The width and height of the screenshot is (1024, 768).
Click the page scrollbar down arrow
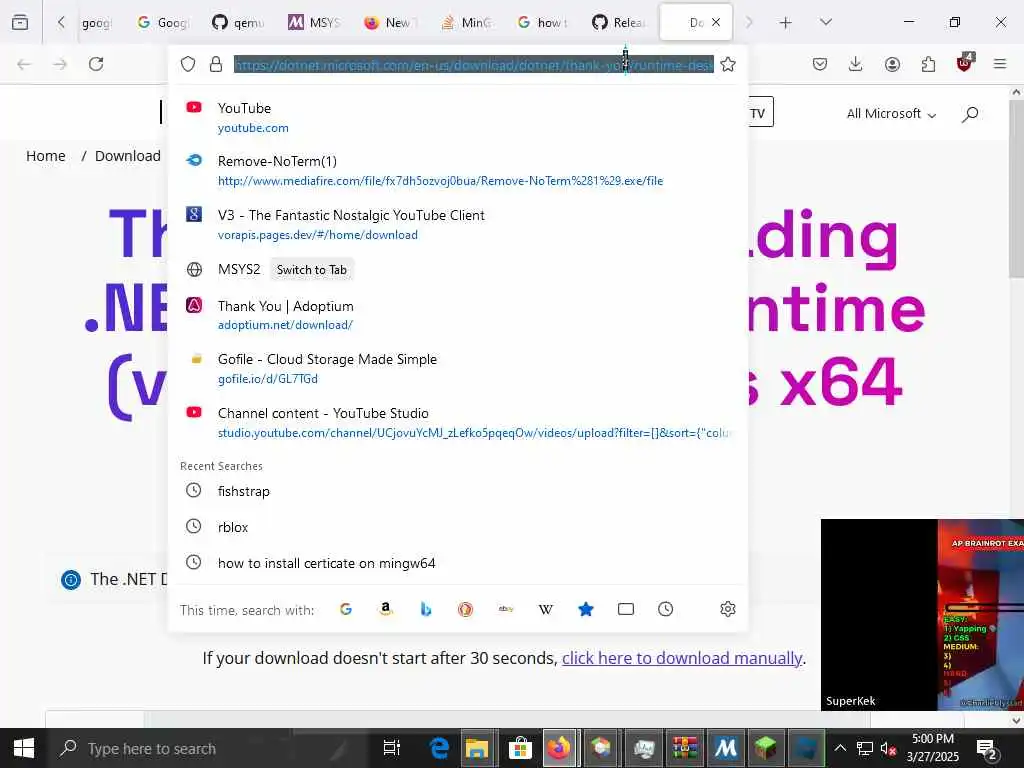[1016, 720]
